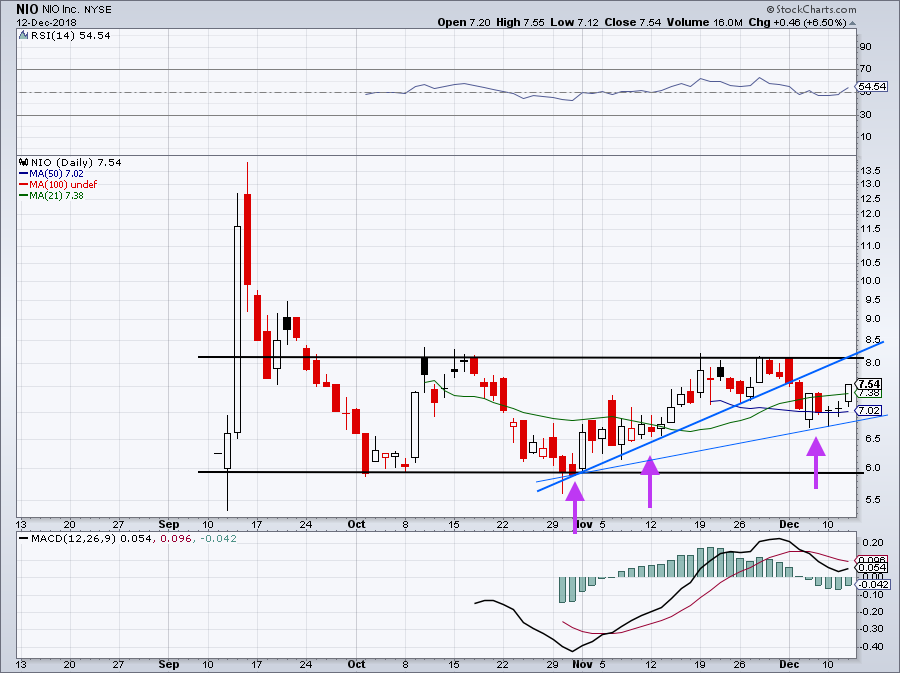Click the candlestick icon beside NIO (Daily)
This screenshot has height=673, width=900.
(x=24, y=162)
